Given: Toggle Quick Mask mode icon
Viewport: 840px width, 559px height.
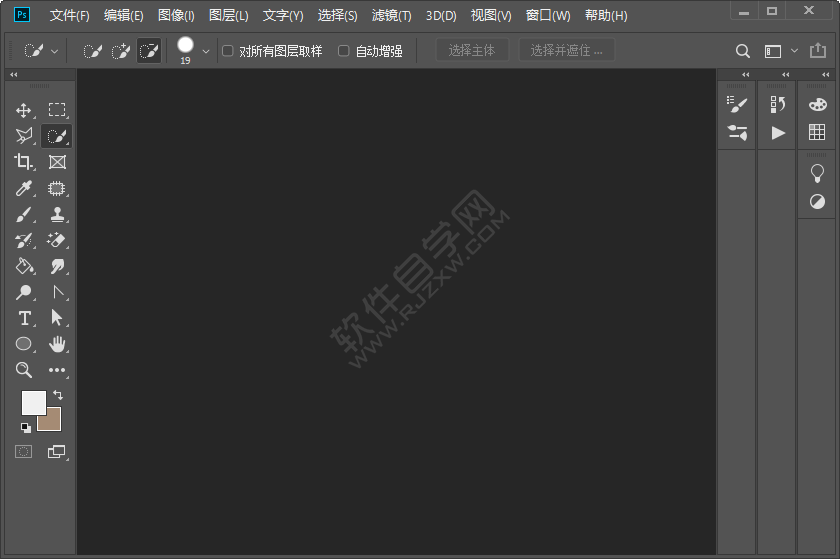Looking at the screenshot, I should (x=23, y=452).
